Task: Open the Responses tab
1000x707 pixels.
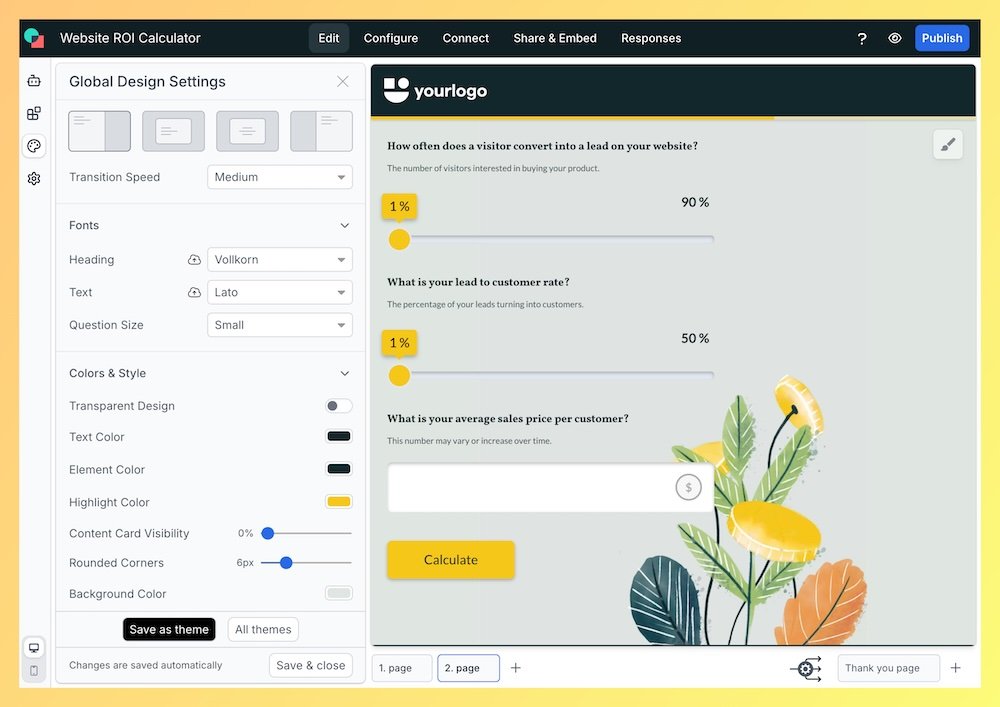Action: [x=650, y=38]
